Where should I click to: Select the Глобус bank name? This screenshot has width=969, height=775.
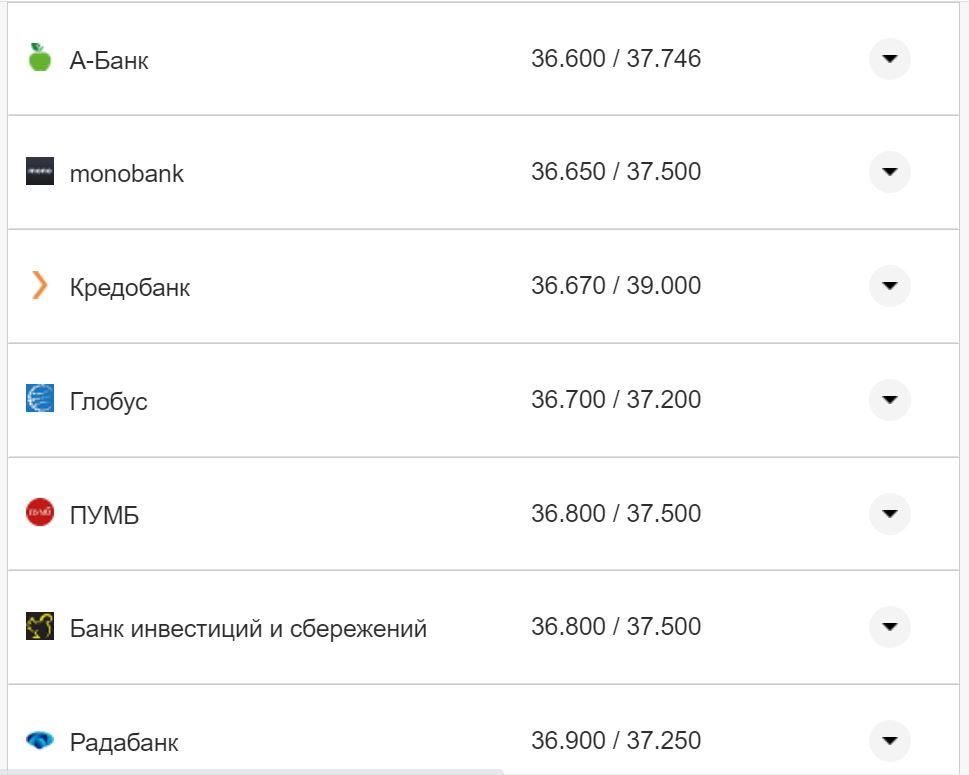pos(109,402)
